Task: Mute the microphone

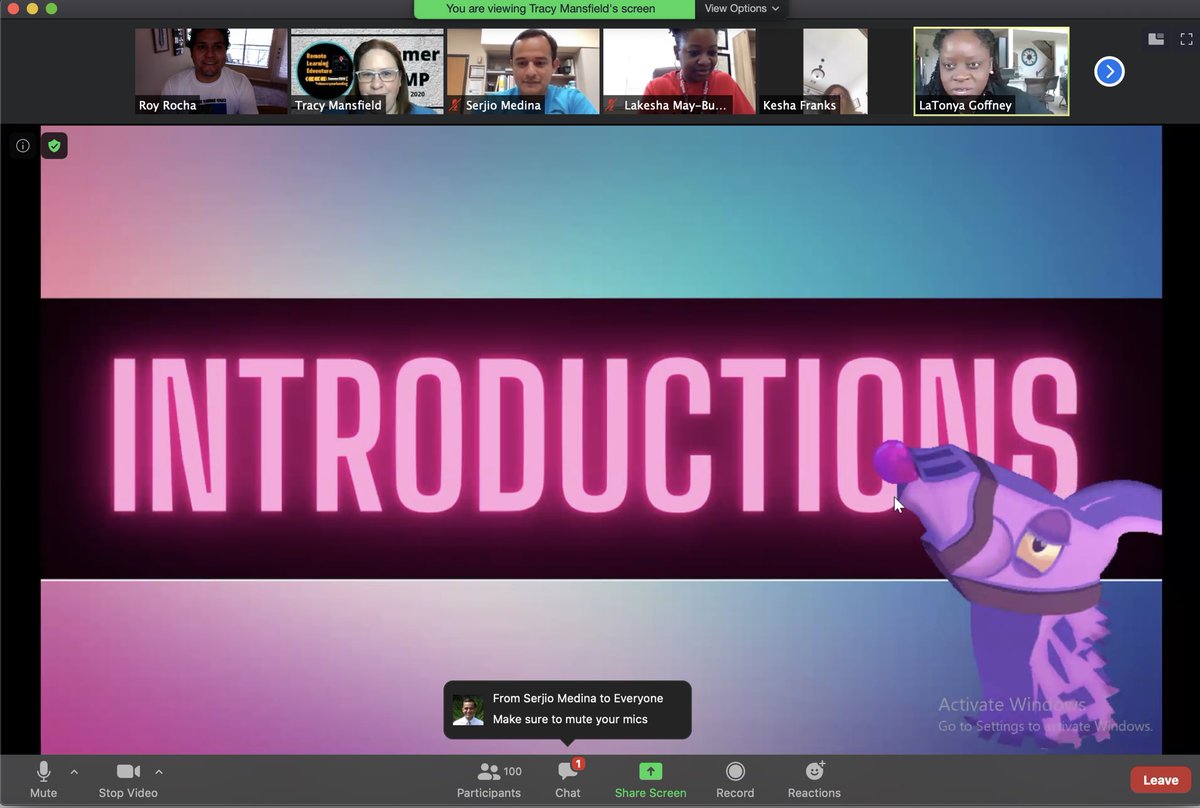Action: 43,779
